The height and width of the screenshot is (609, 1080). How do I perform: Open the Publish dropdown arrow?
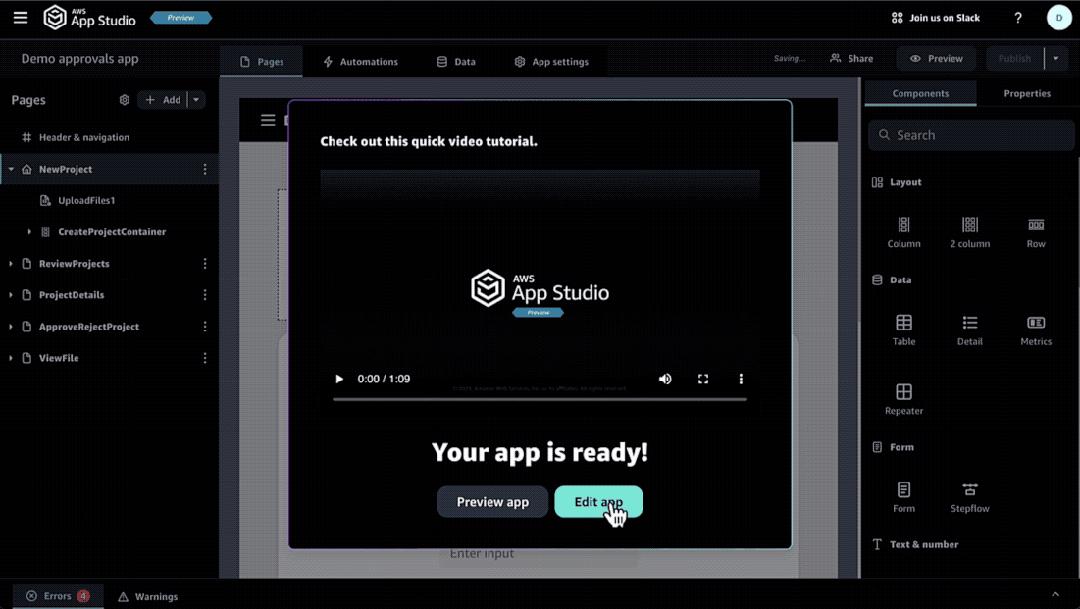pyautogui.click(x=1055, y=59)
